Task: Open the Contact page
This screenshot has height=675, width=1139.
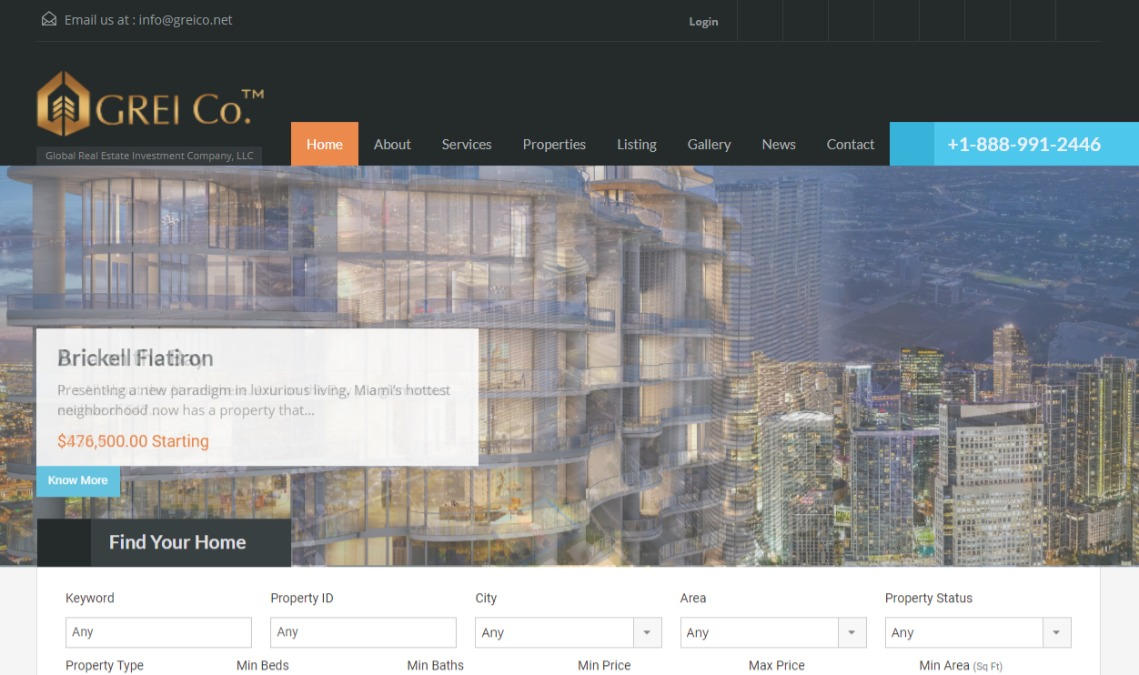Action: click(850, 144)
